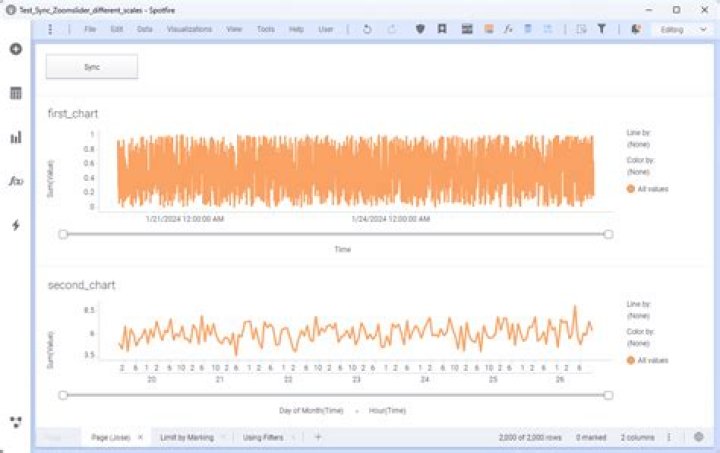
Task: Open the f(x) sidebar icon
Action: click(16, 181)
